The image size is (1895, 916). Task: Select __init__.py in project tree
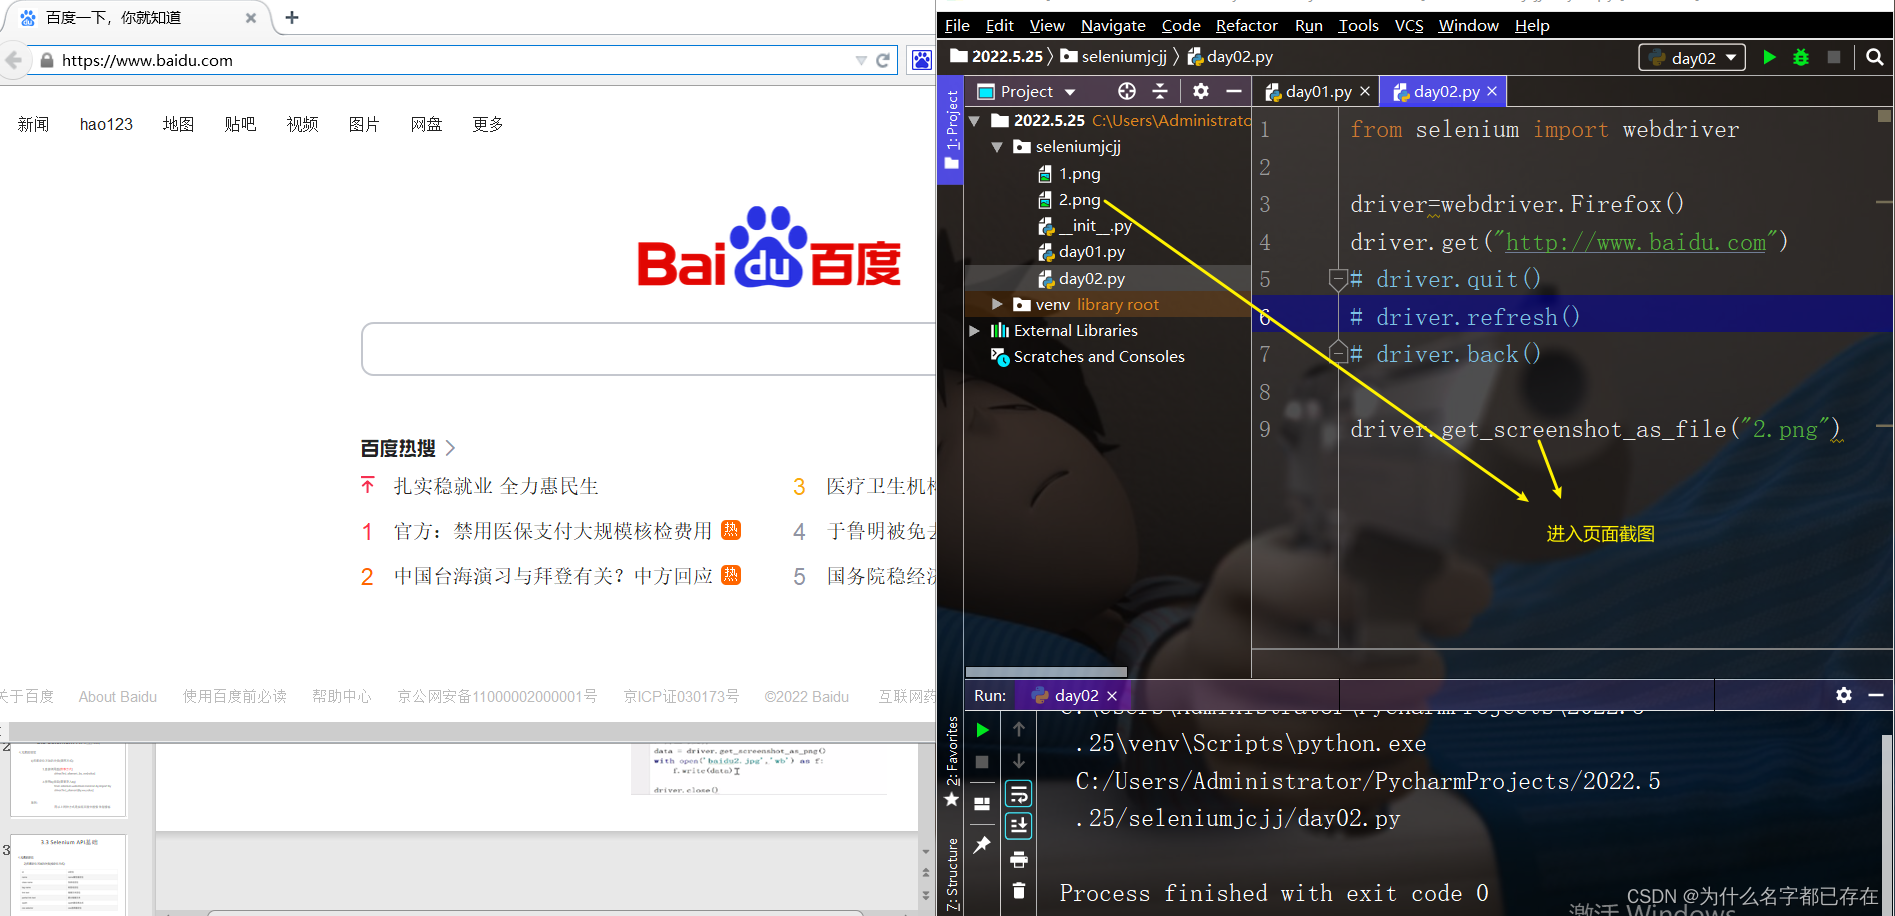(x=1095, y=225)
